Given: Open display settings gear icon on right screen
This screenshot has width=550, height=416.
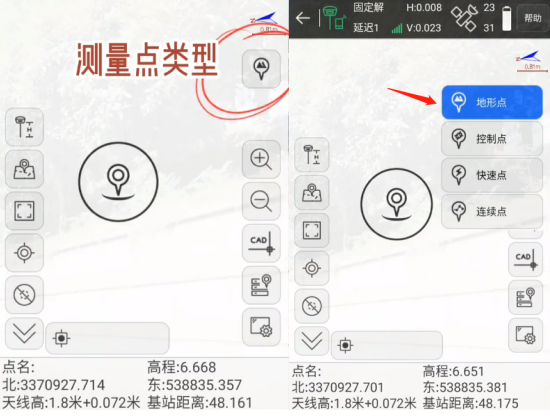Looking at the screenshot, I should tap(525, 335).
